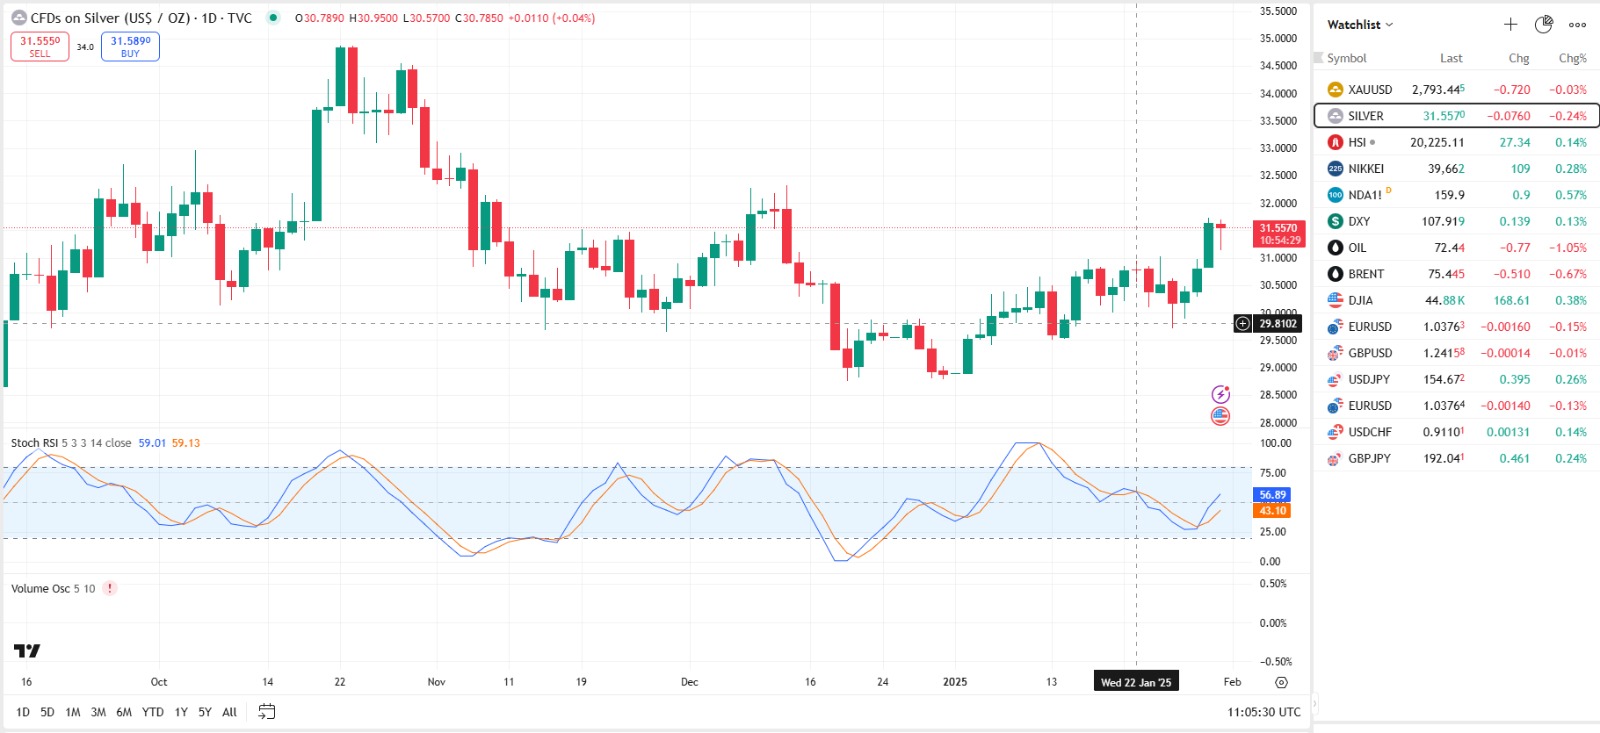
Task: Toggle the green market status dot
Action: click(273, 18)
